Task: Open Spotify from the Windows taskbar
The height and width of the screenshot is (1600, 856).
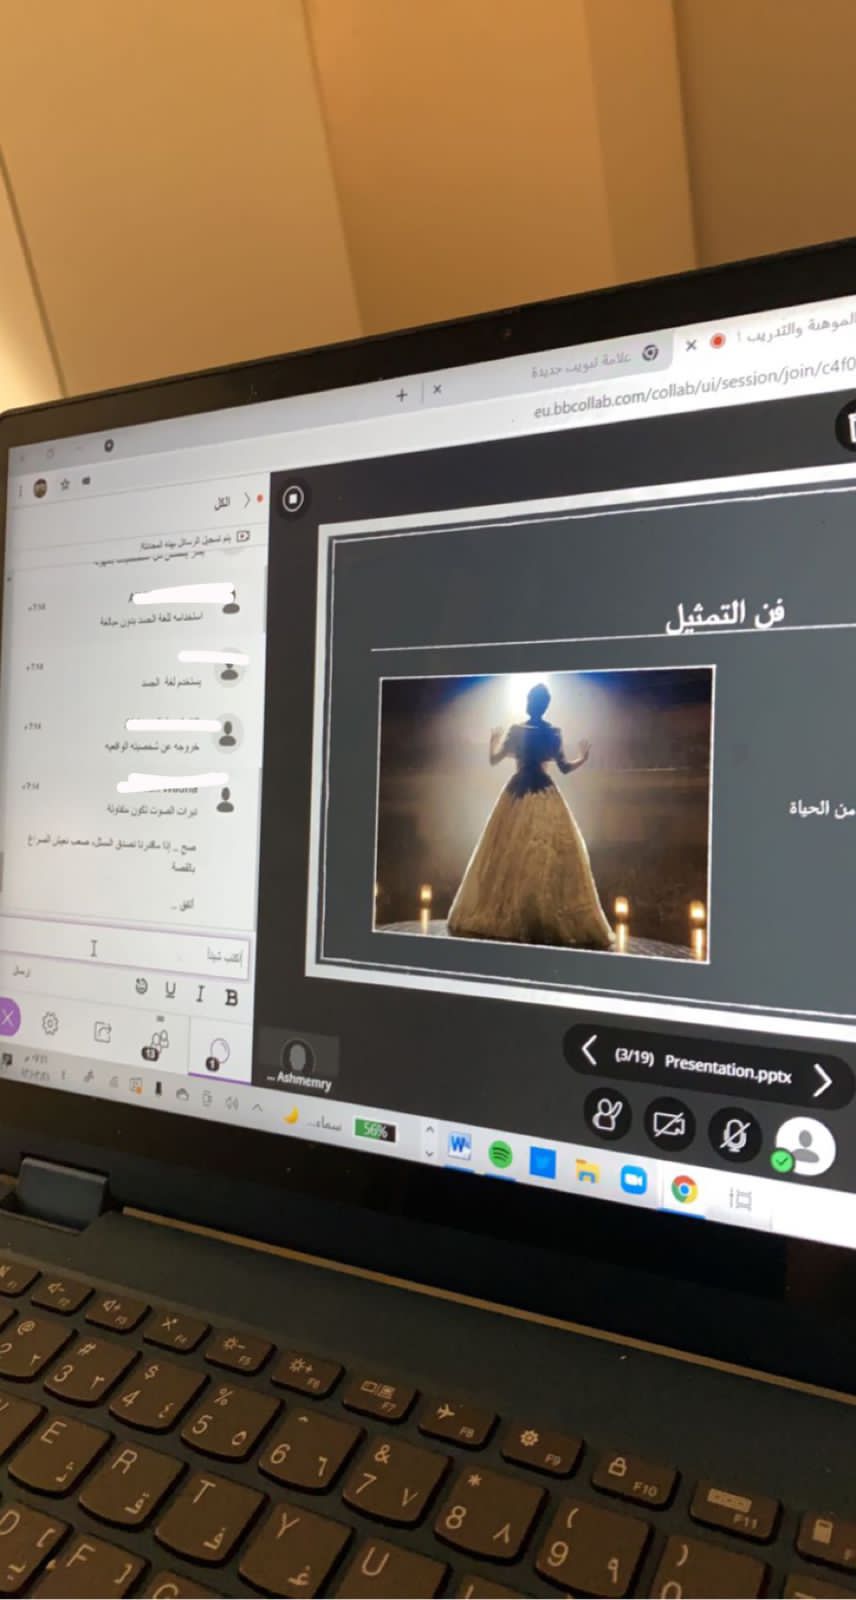Action: 500,1155
